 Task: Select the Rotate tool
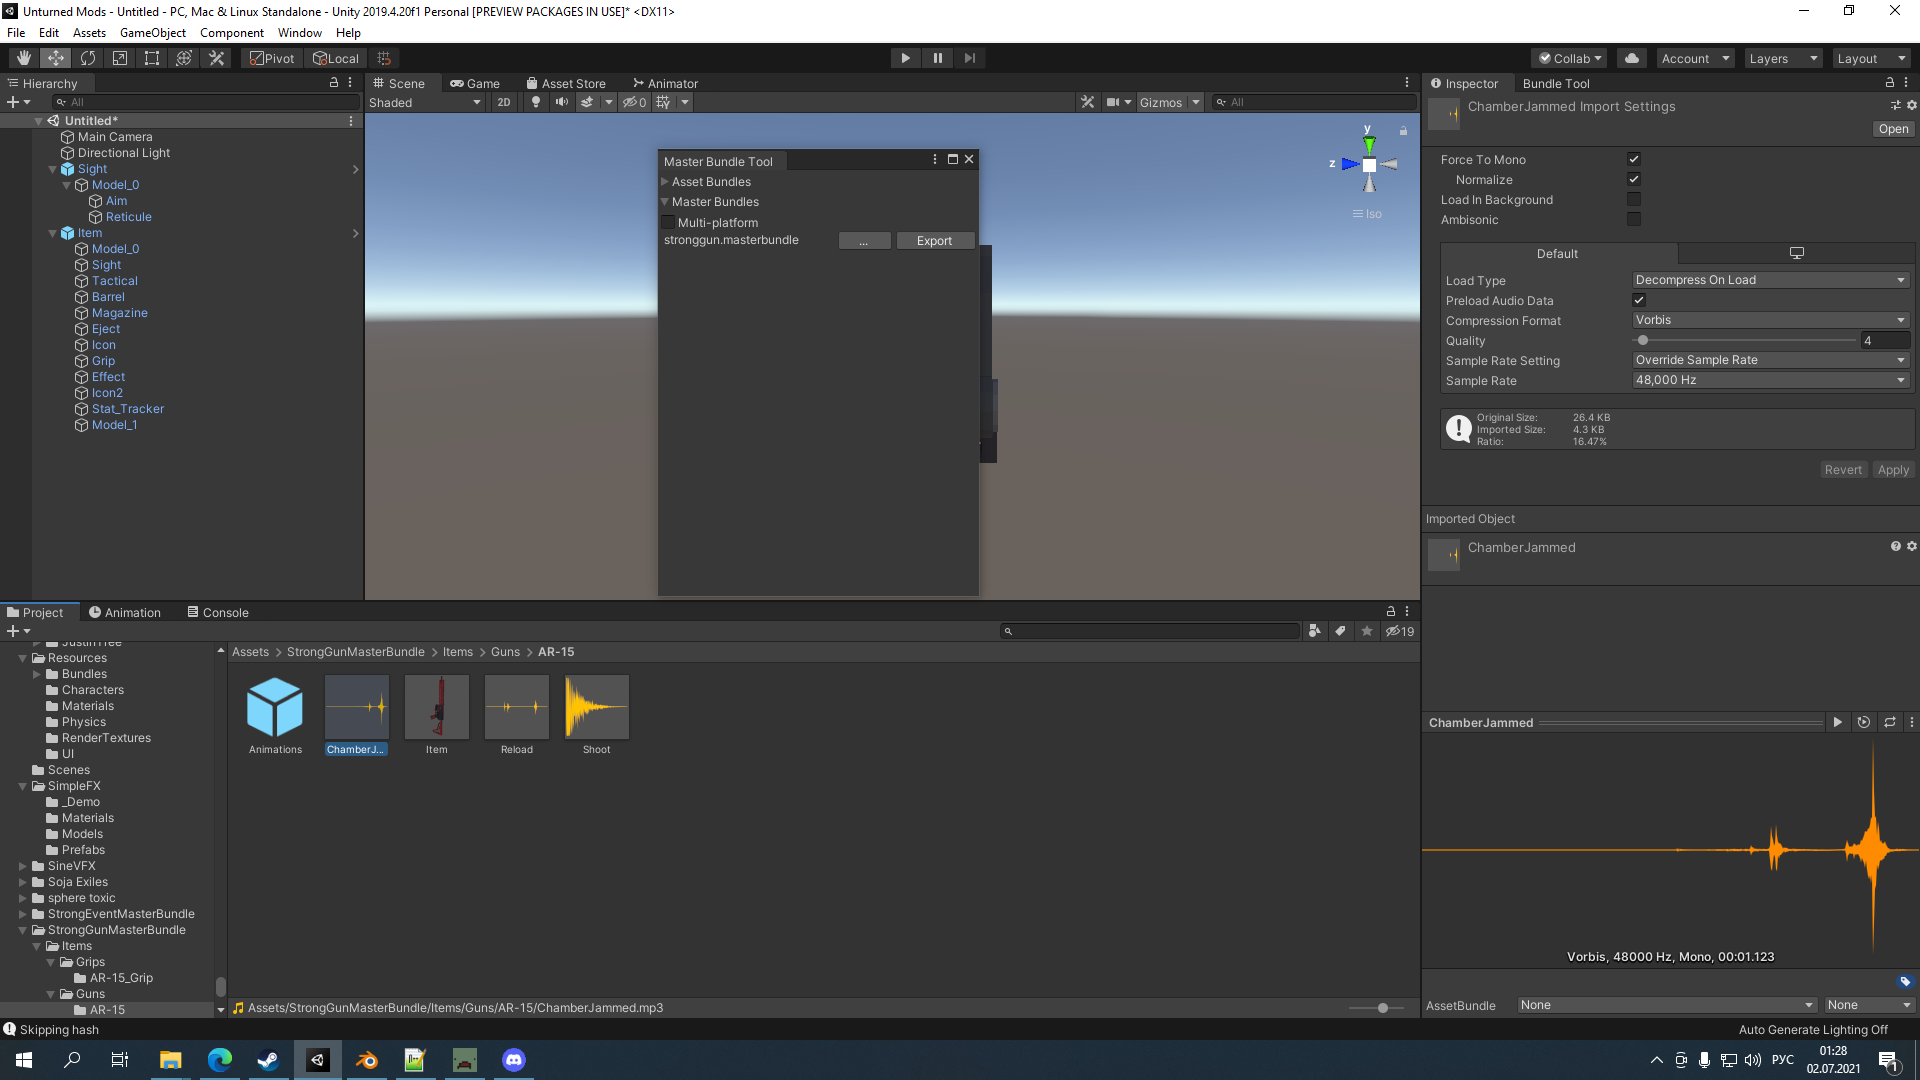(x=88, y=57)
